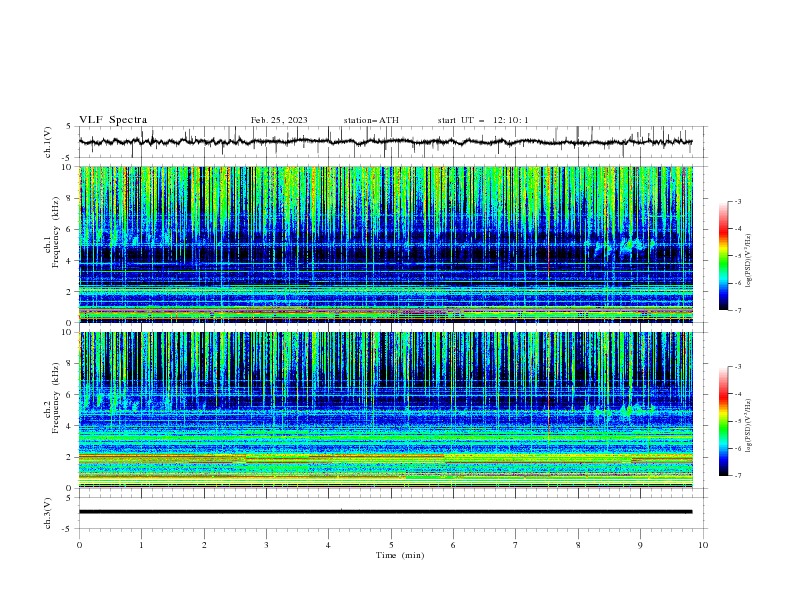
Task: Click the "-5" tick on lower colorbar
Action: coord(738,421)
